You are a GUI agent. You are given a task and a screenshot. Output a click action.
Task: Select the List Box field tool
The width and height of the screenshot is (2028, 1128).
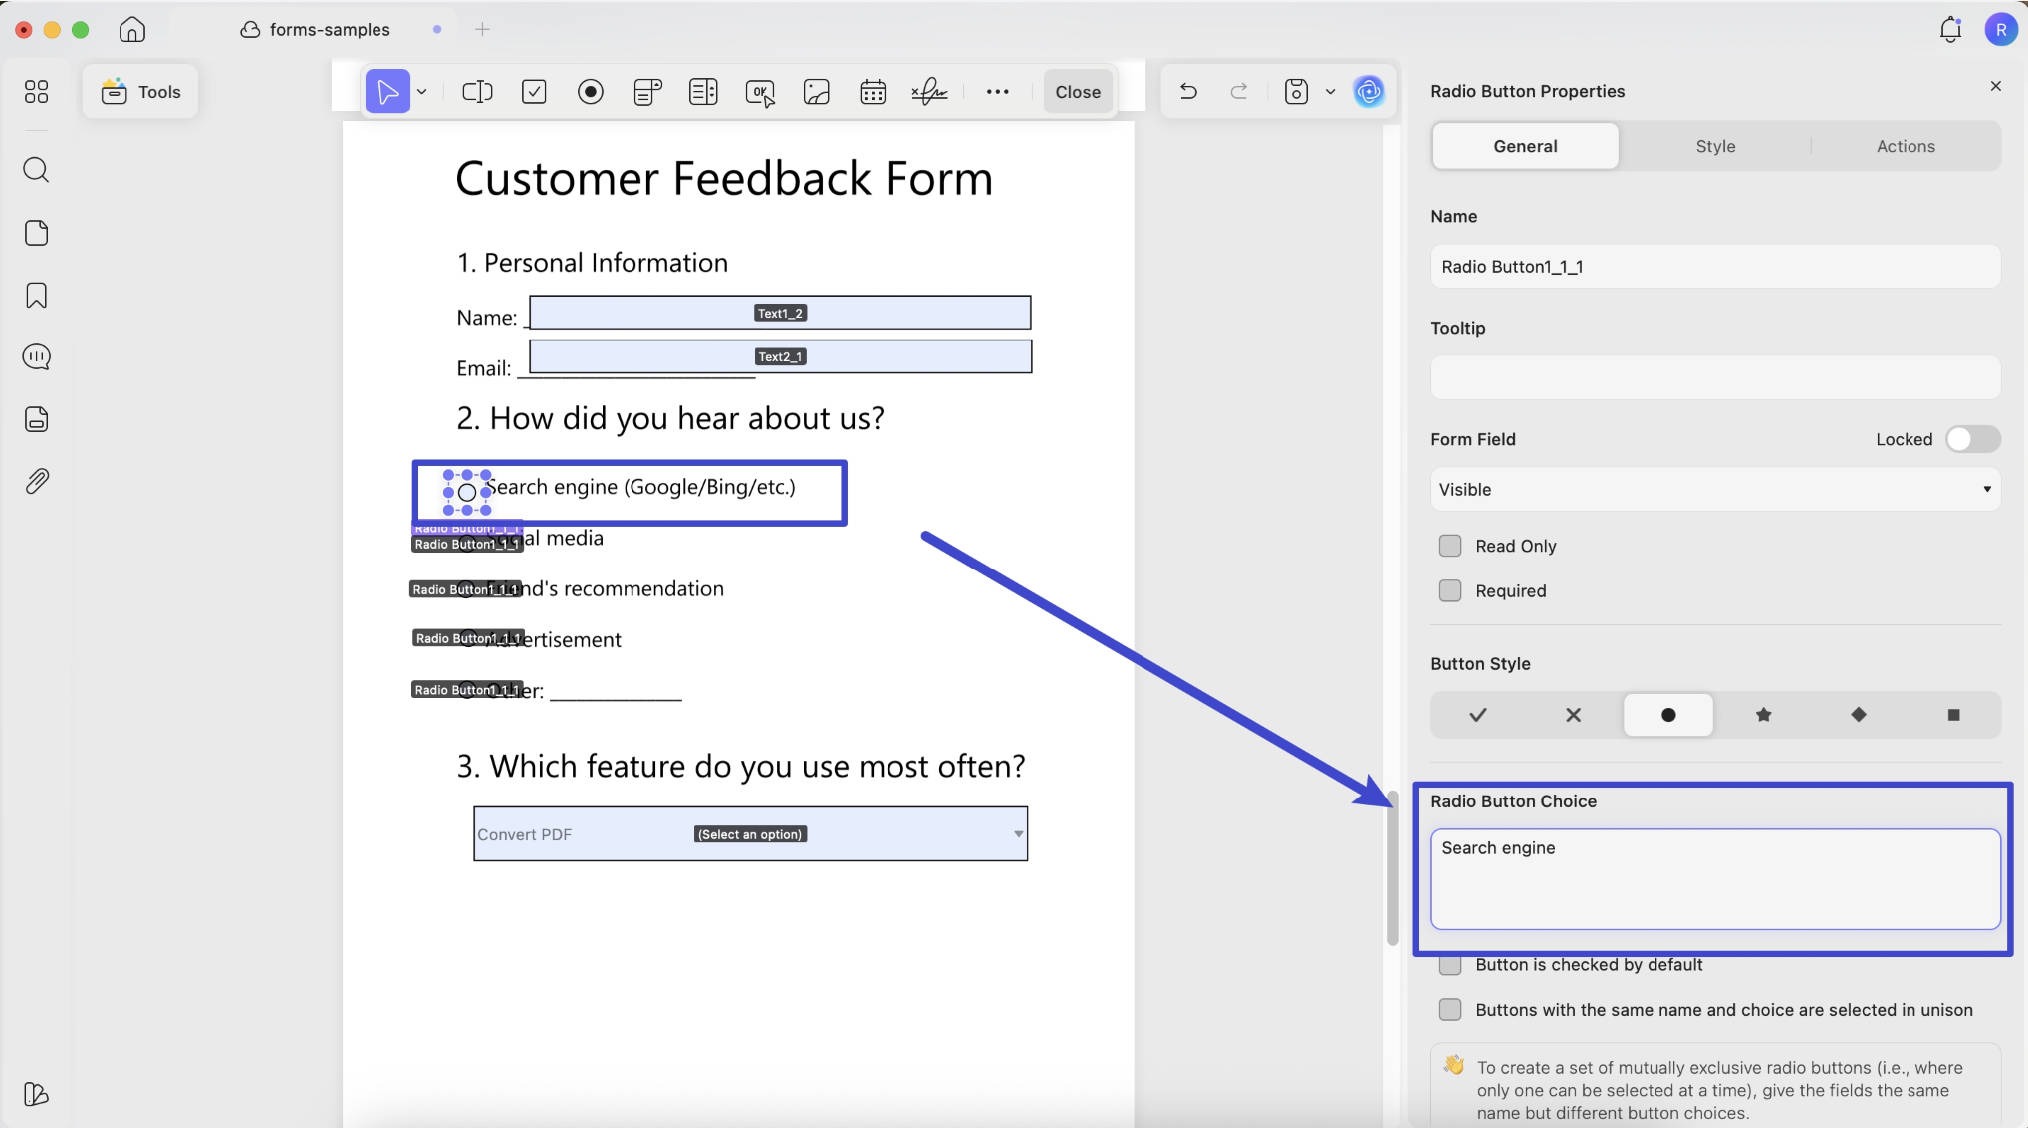coord(703,92)
